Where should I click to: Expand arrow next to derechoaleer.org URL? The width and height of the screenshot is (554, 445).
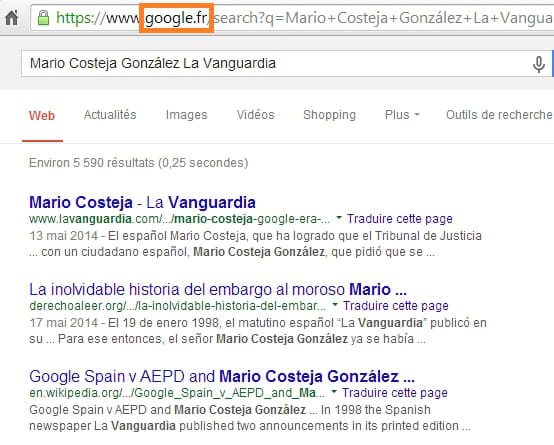(335, 304)
